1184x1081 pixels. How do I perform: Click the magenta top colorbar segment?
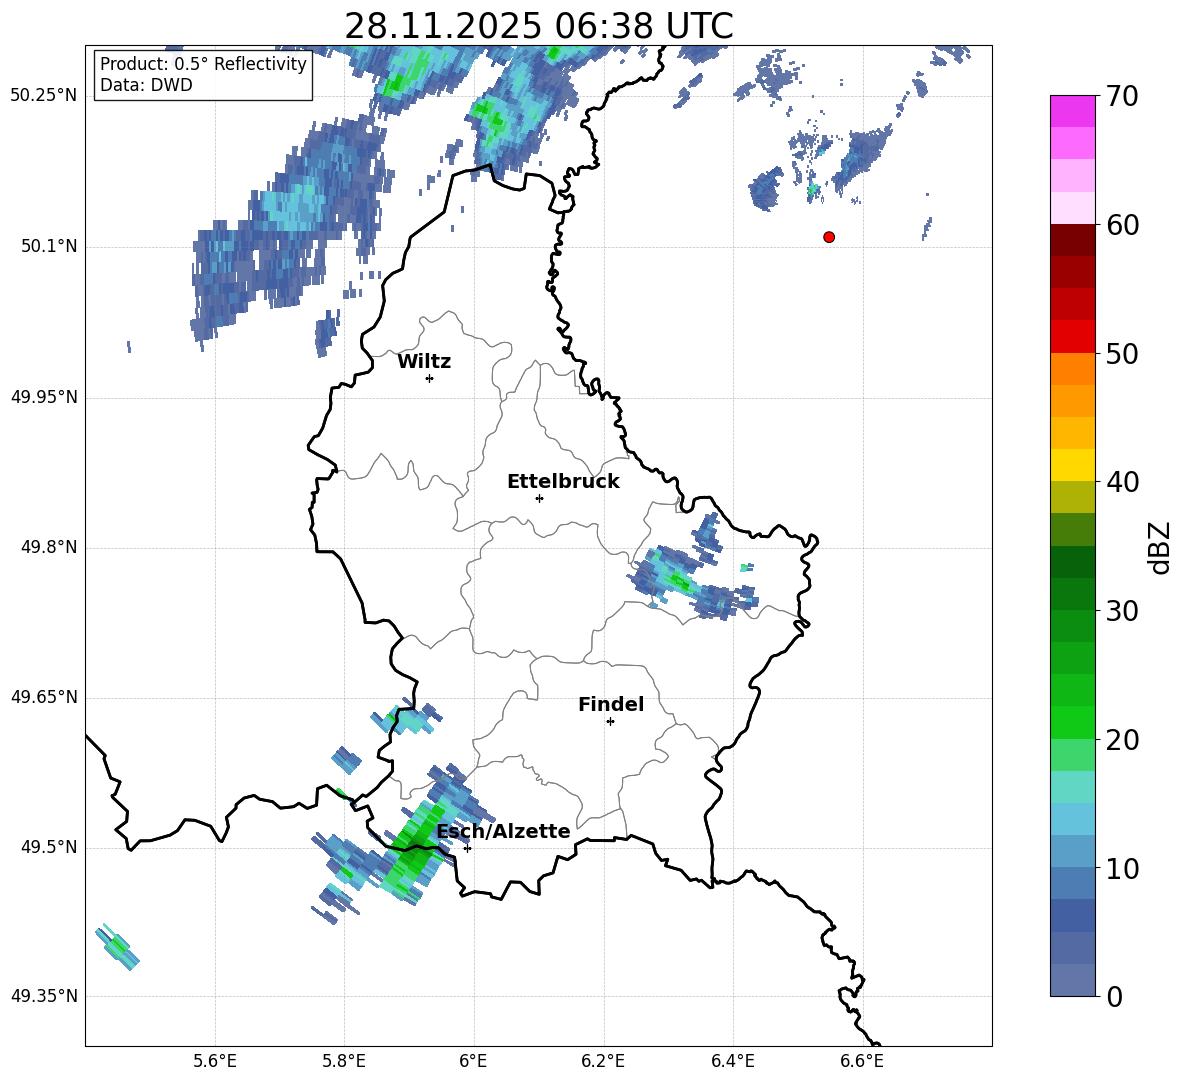pyautogui.click(x=1072, y=112)
